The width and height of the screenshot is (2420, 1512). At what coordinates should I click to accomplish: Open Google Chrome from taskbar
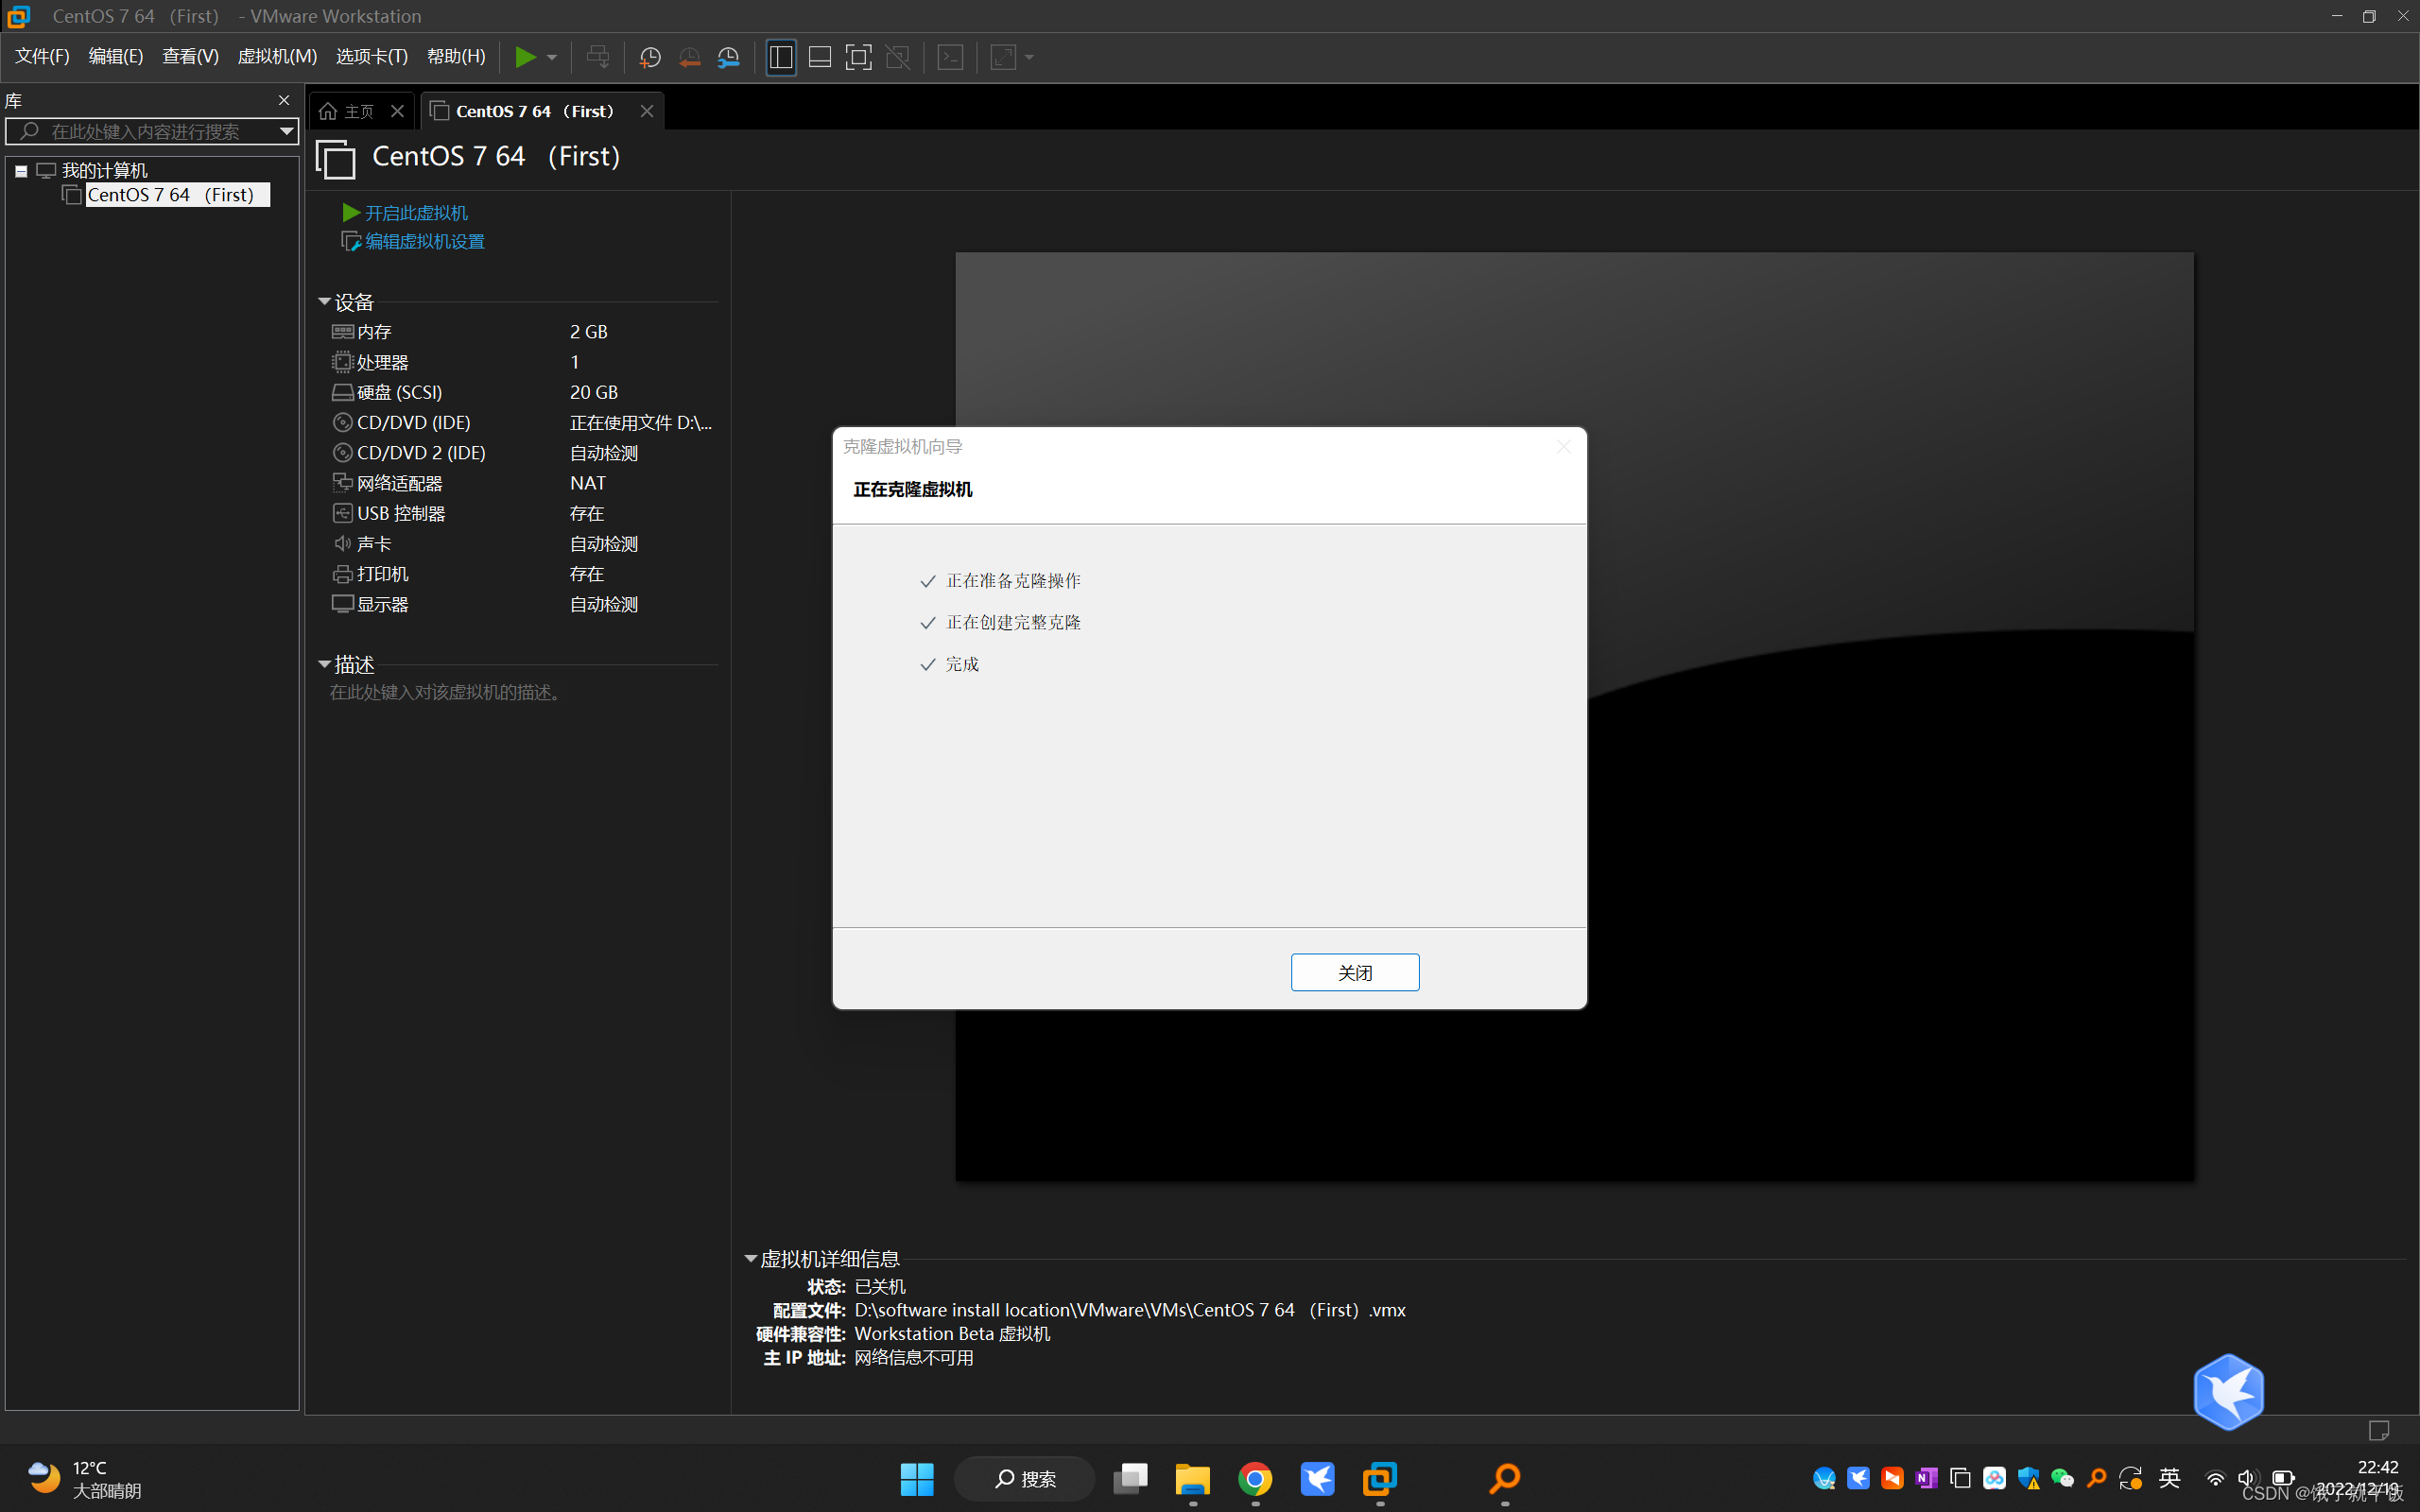pos(1255,1479)
